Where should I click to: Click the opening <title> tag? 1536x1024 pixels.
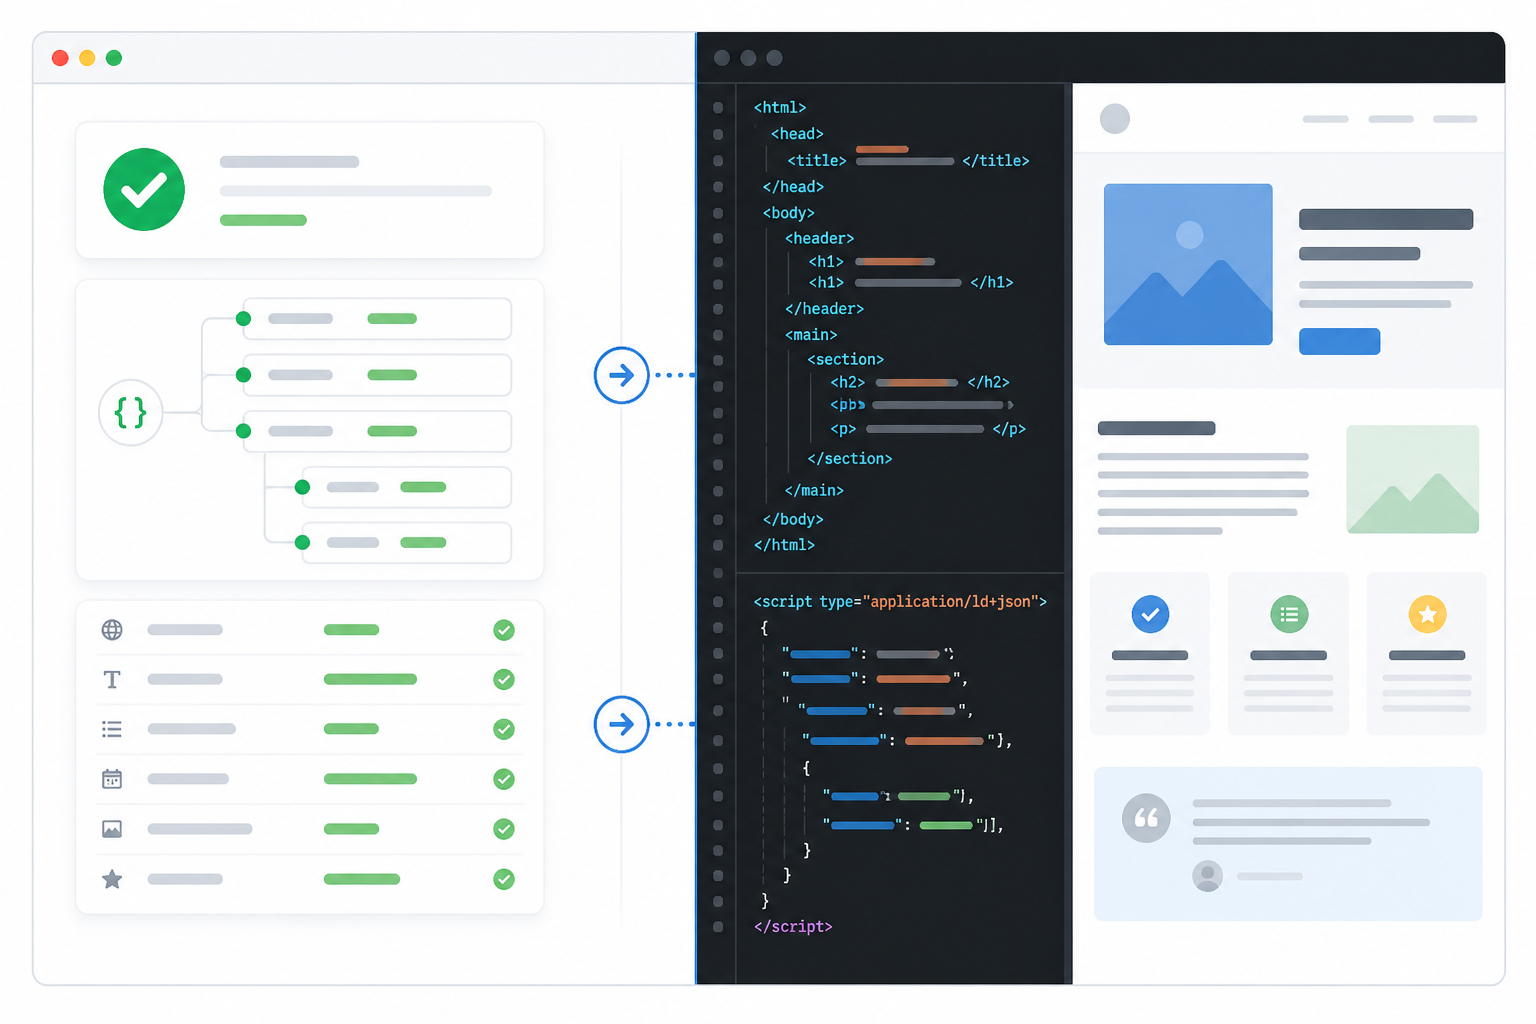[x=817, y=160]
